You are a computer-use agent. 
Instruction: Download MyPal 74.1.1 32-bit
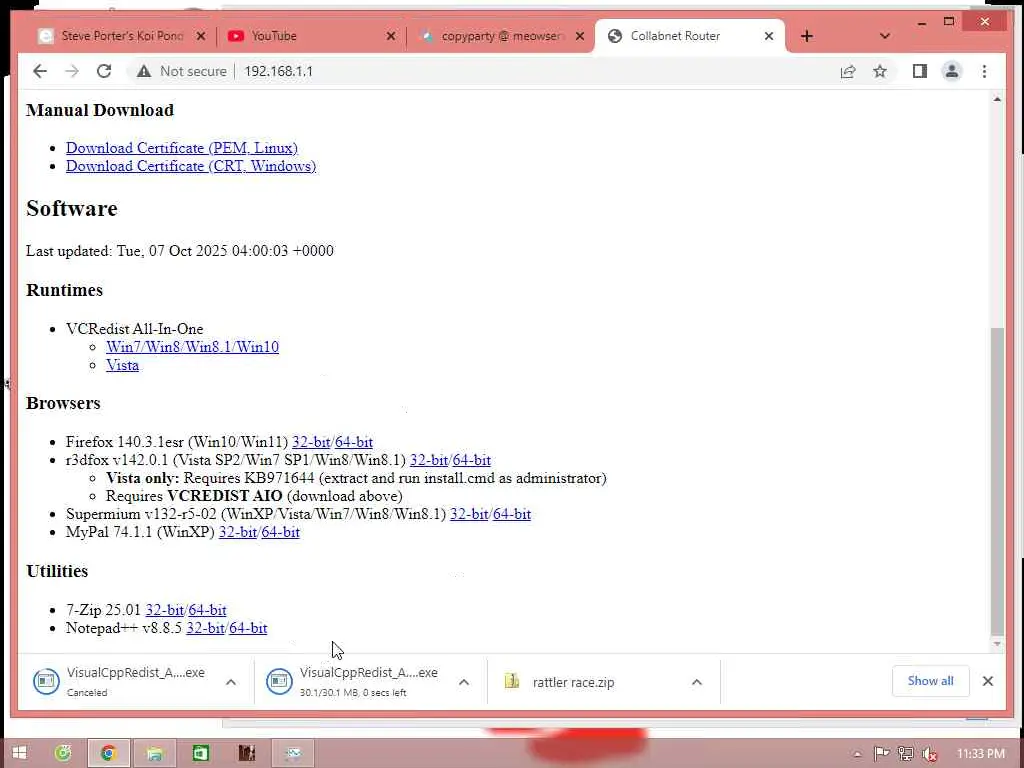tap(238, 532)
